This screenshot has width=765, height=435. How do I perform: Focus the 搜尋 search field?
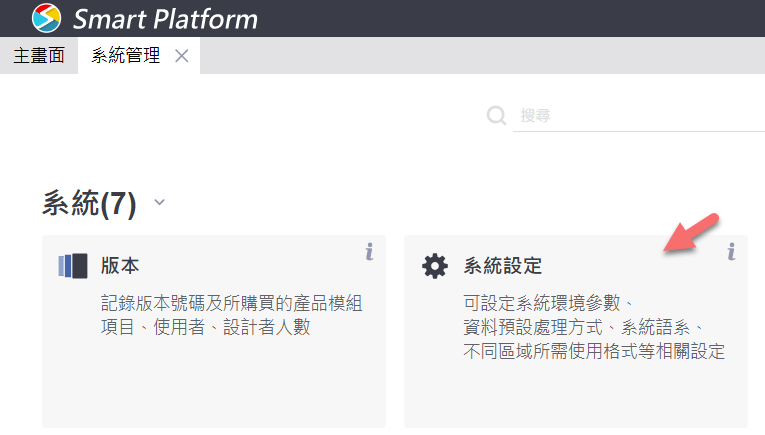(x=639, y=116)
